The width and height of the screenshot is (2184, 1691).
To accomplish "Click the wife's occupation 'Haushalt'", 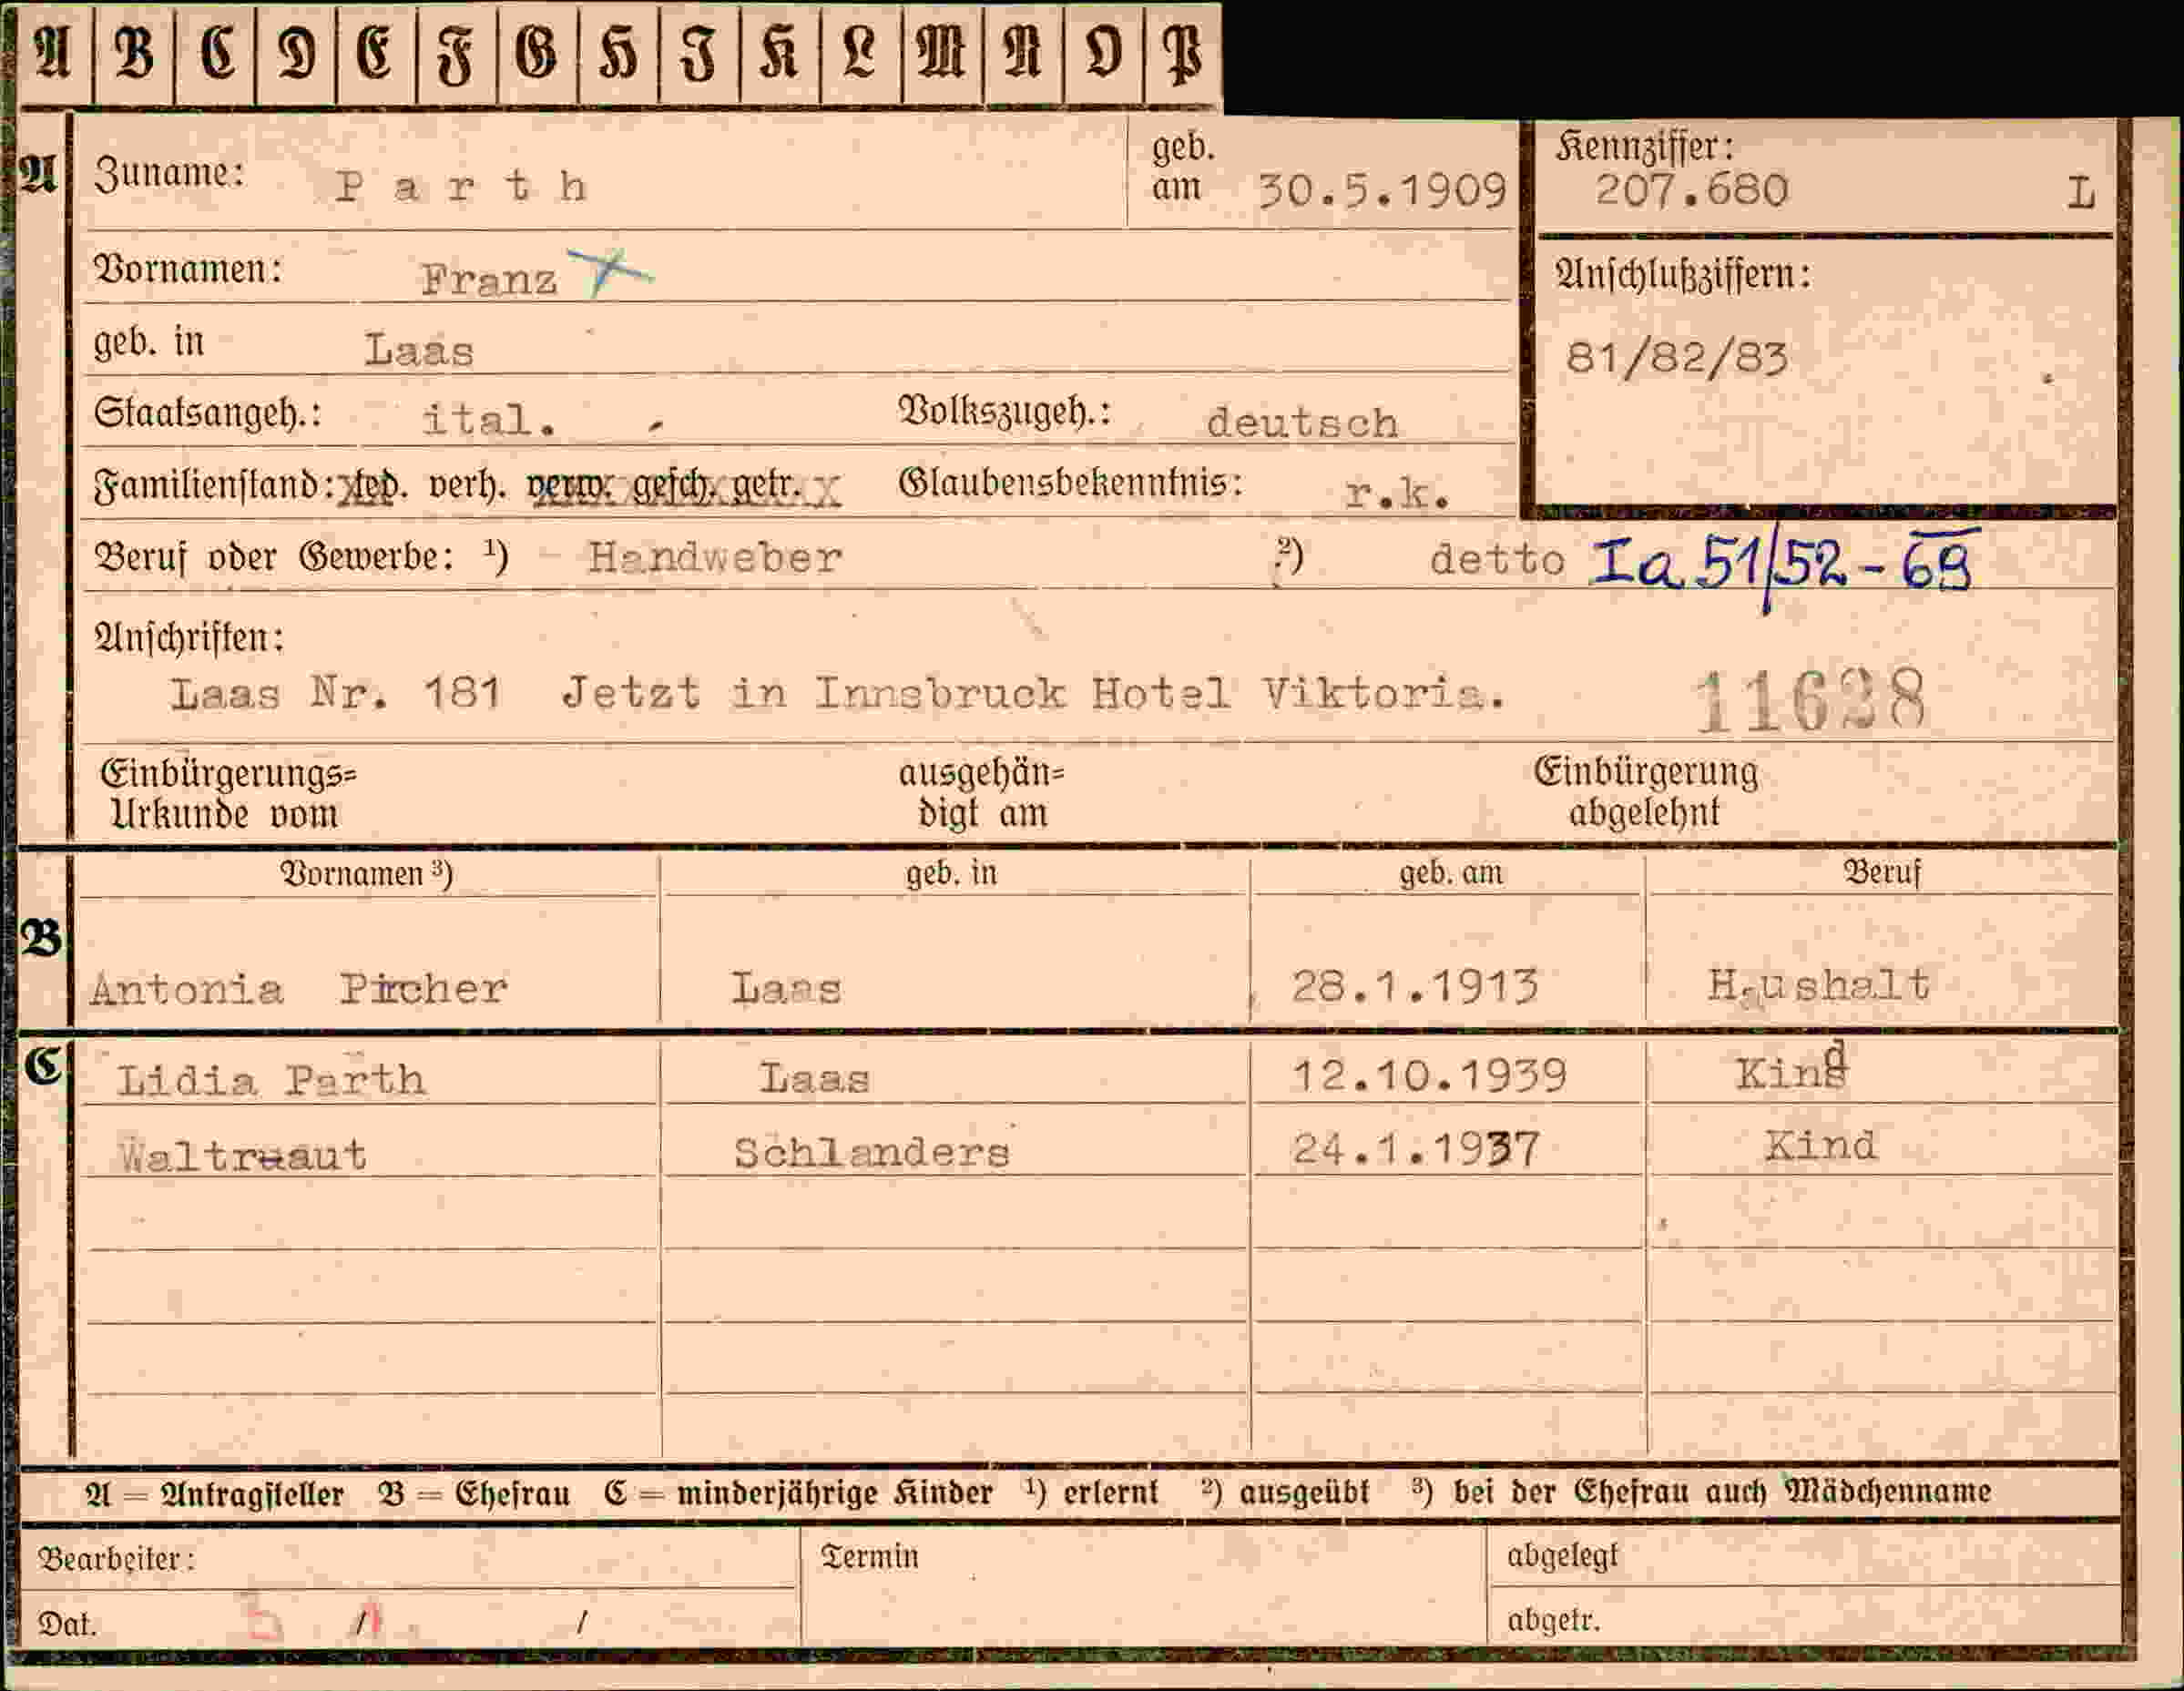I will pos(1818,986).
